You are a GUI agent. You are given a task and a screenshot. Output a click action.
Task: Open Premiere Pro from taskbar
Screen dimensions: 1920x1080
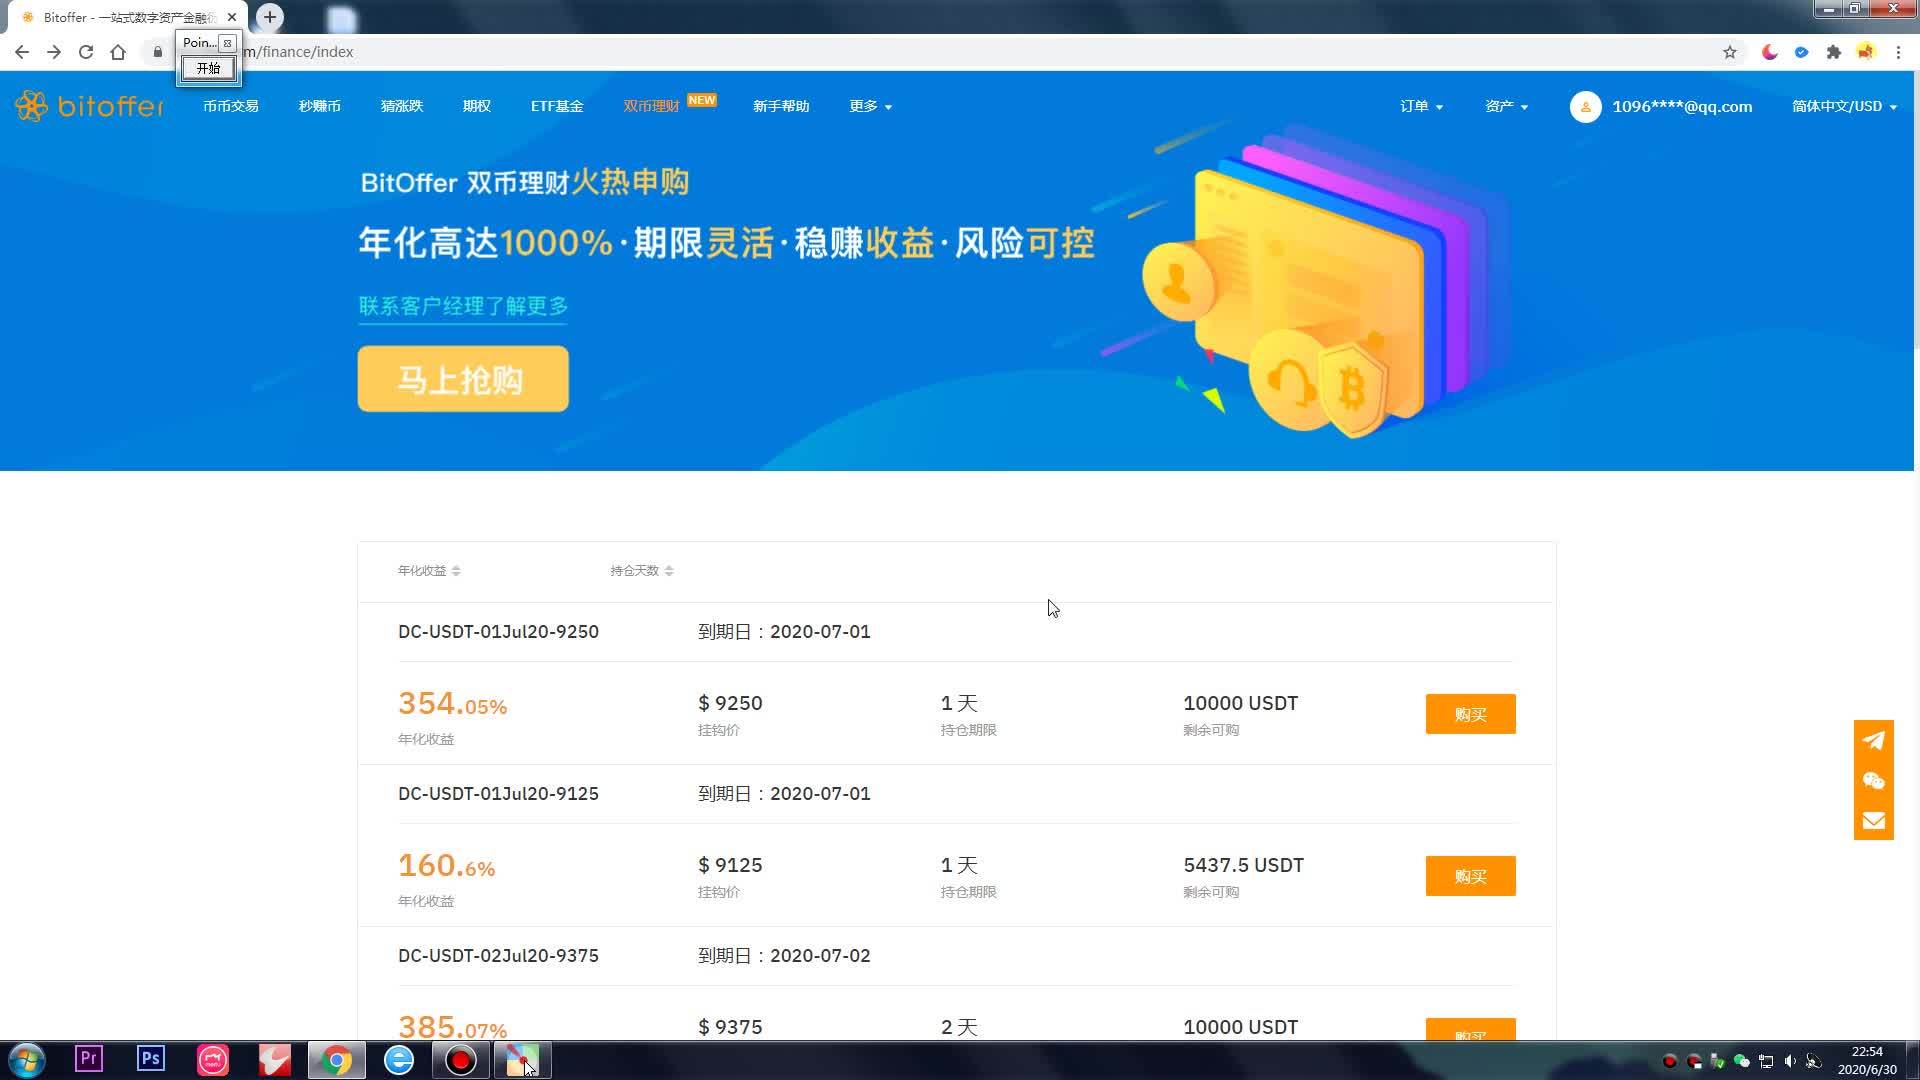[x=89, y=1059]
